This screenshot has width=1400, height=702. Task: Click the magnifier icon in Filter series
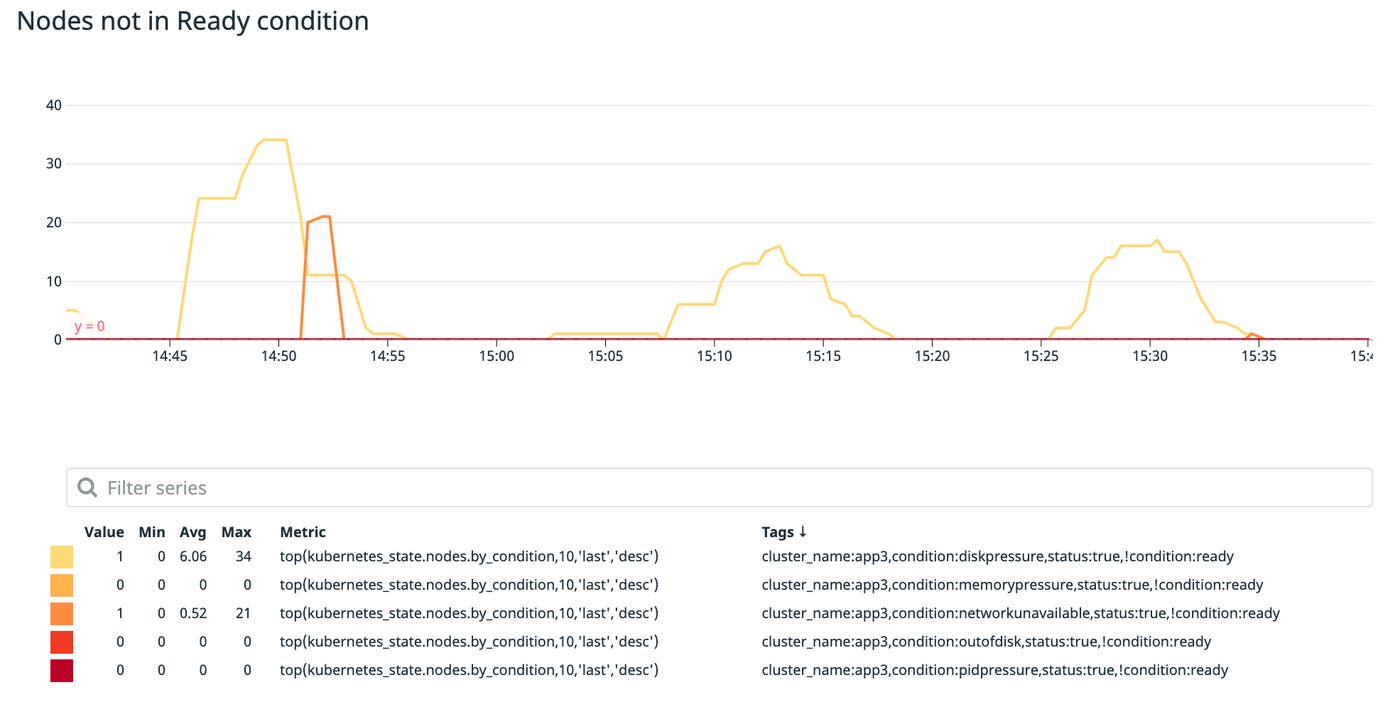(x=88, y=488)
